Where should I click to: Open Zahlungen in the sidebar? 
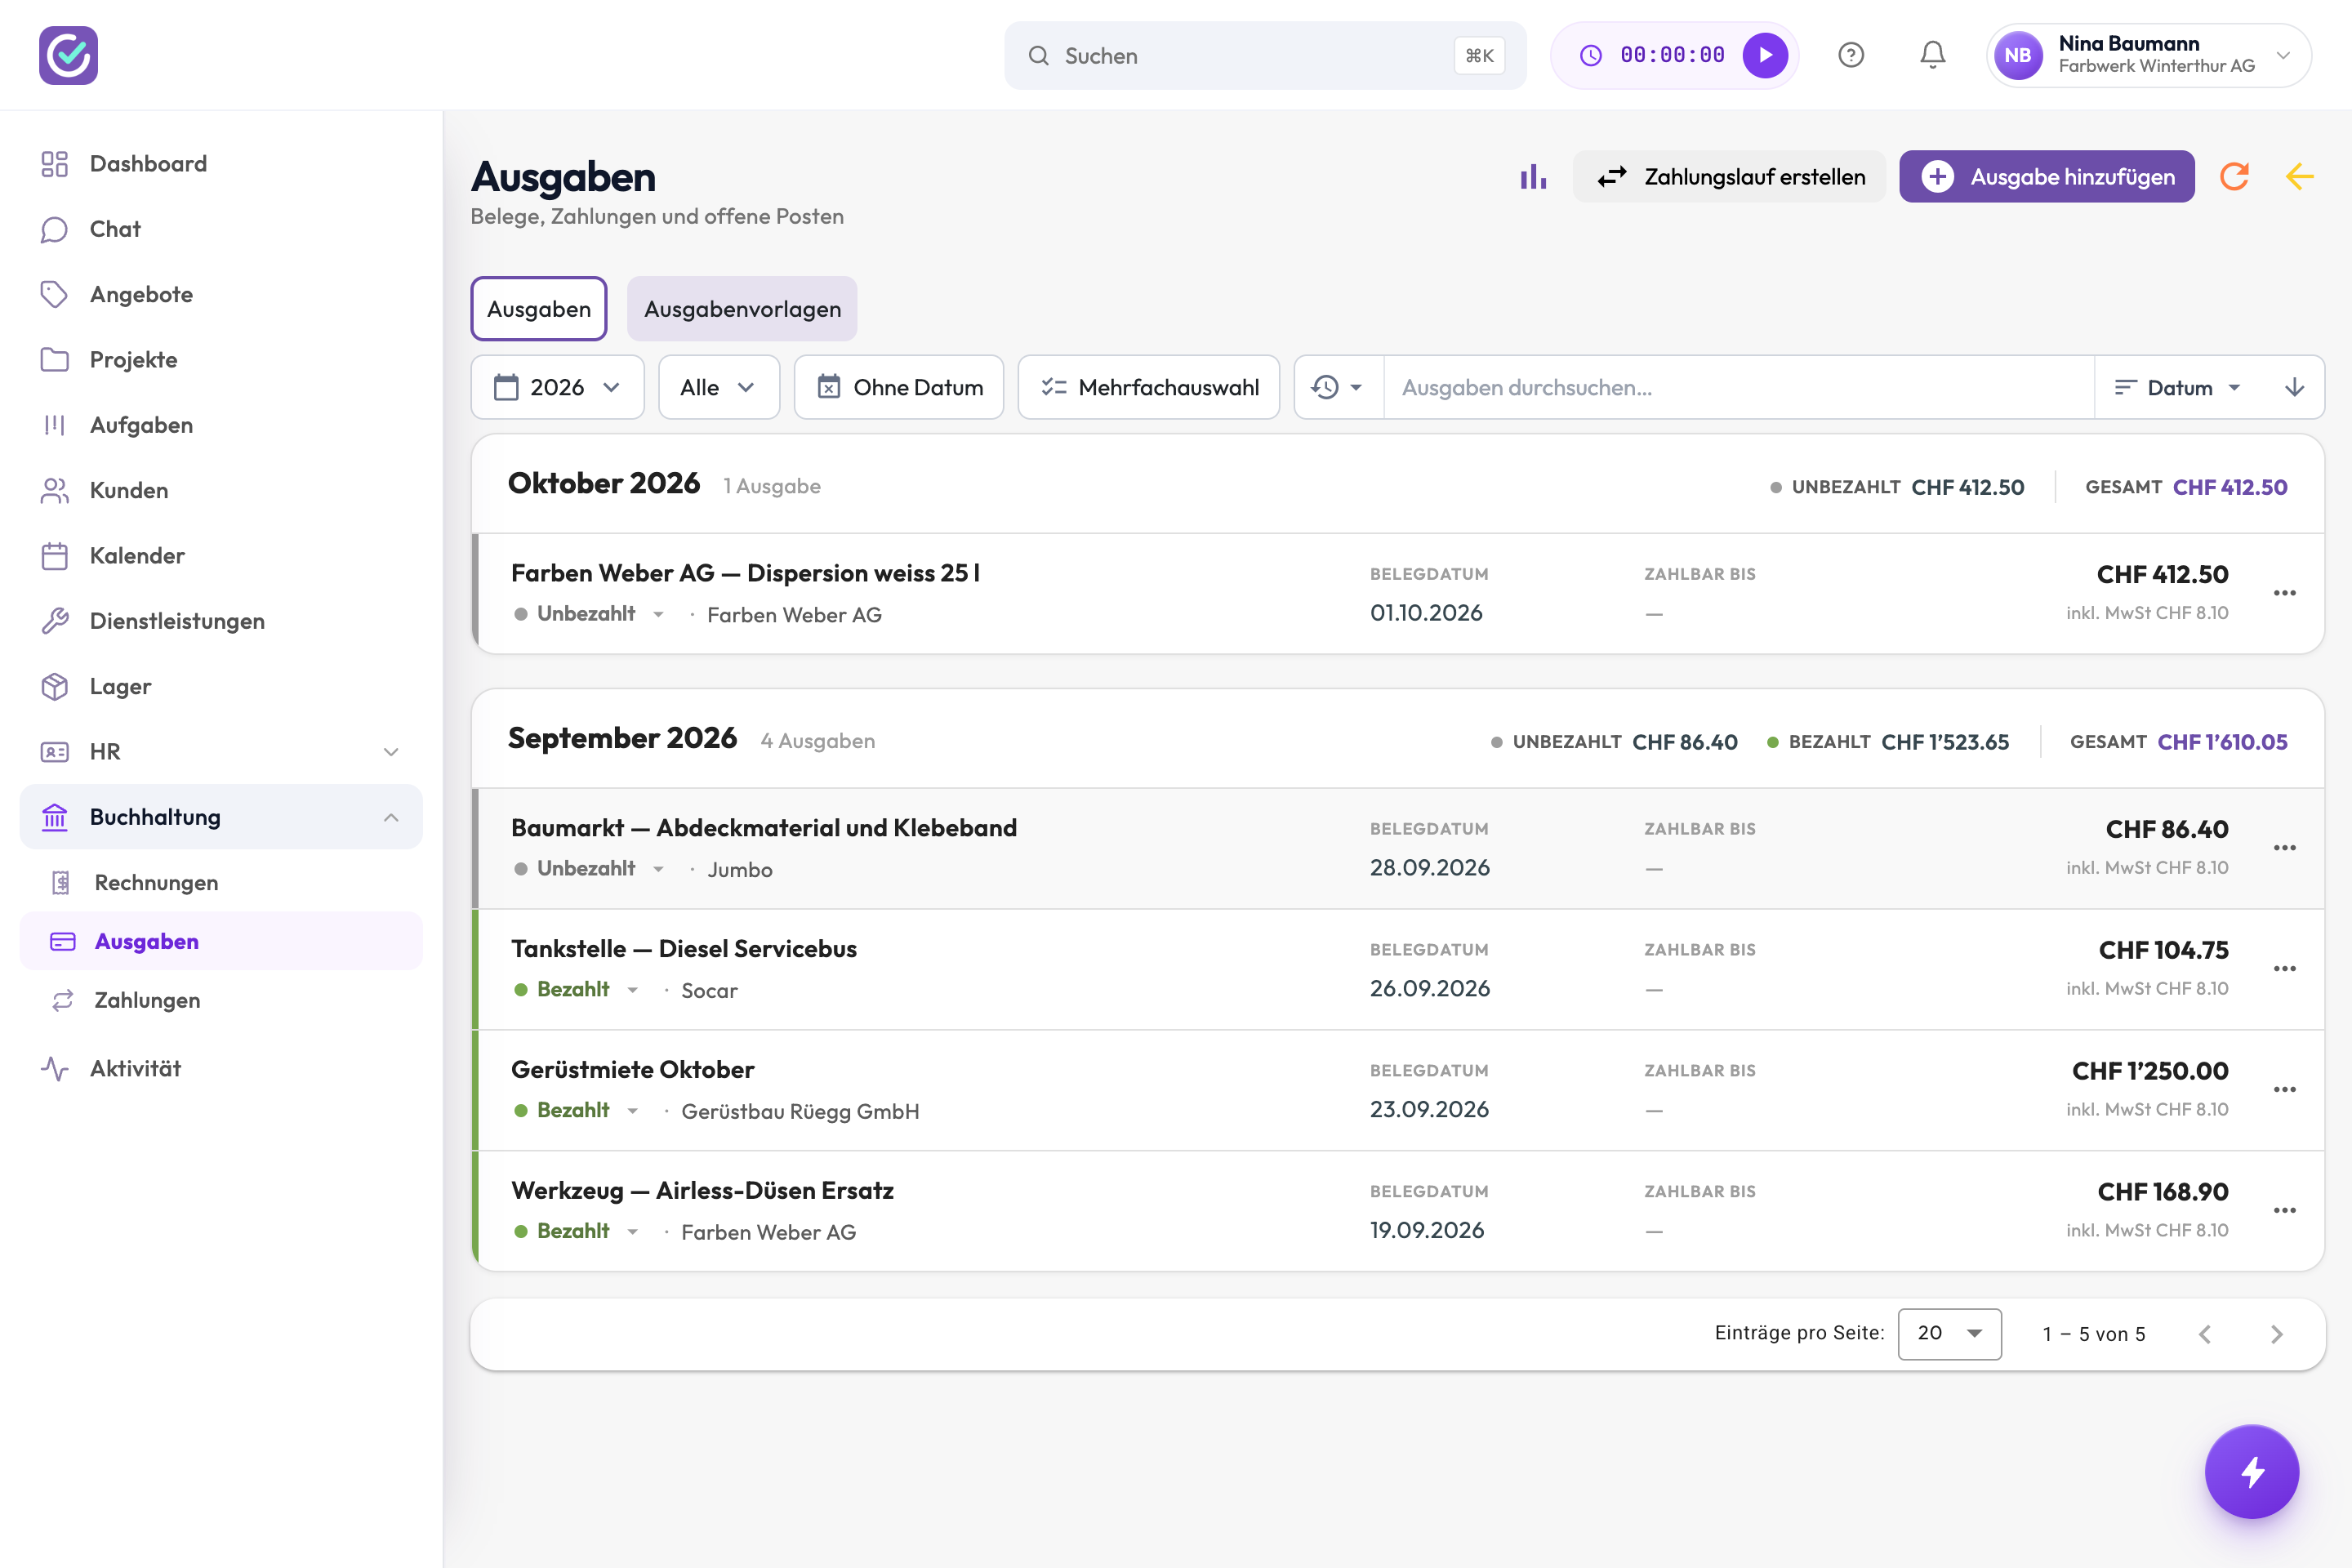(x=221, y=1000)
